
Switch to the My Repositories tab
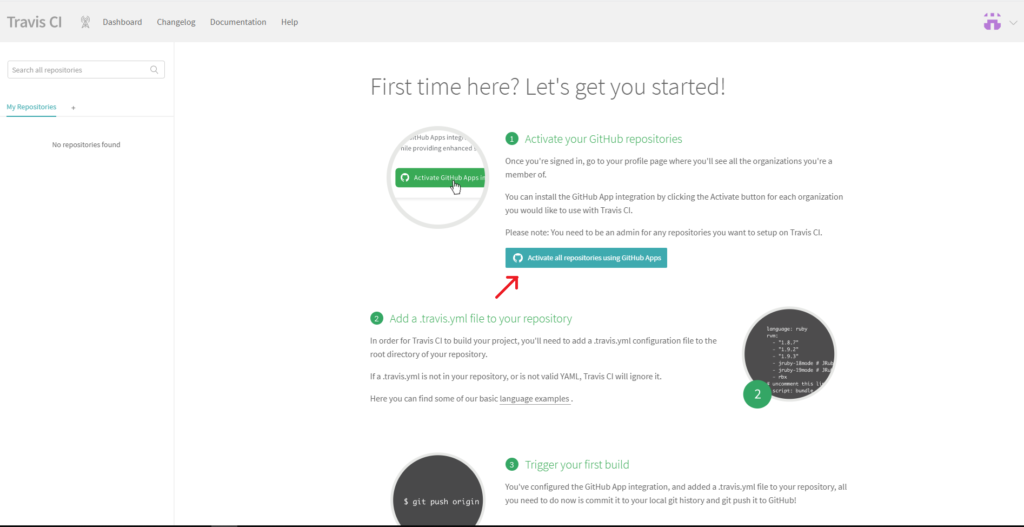[x=31, y=107]
